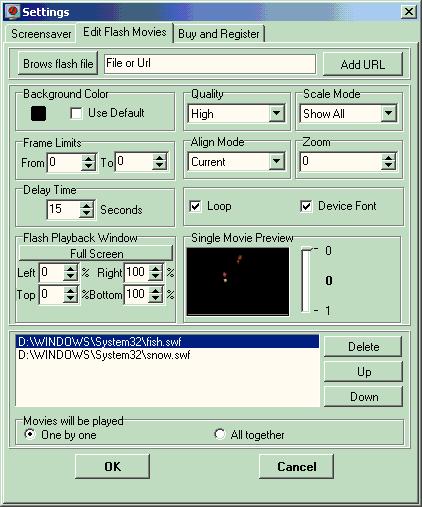This screenshot has width=422, height=507.
Task: Decrease the Left percent spinner value
Action: [x=70, y=277]
